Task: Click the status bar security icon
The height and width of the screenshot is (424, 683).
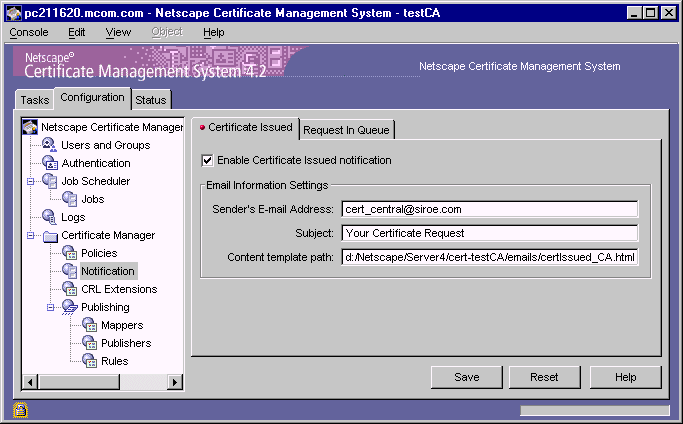Action: point(20,410)
